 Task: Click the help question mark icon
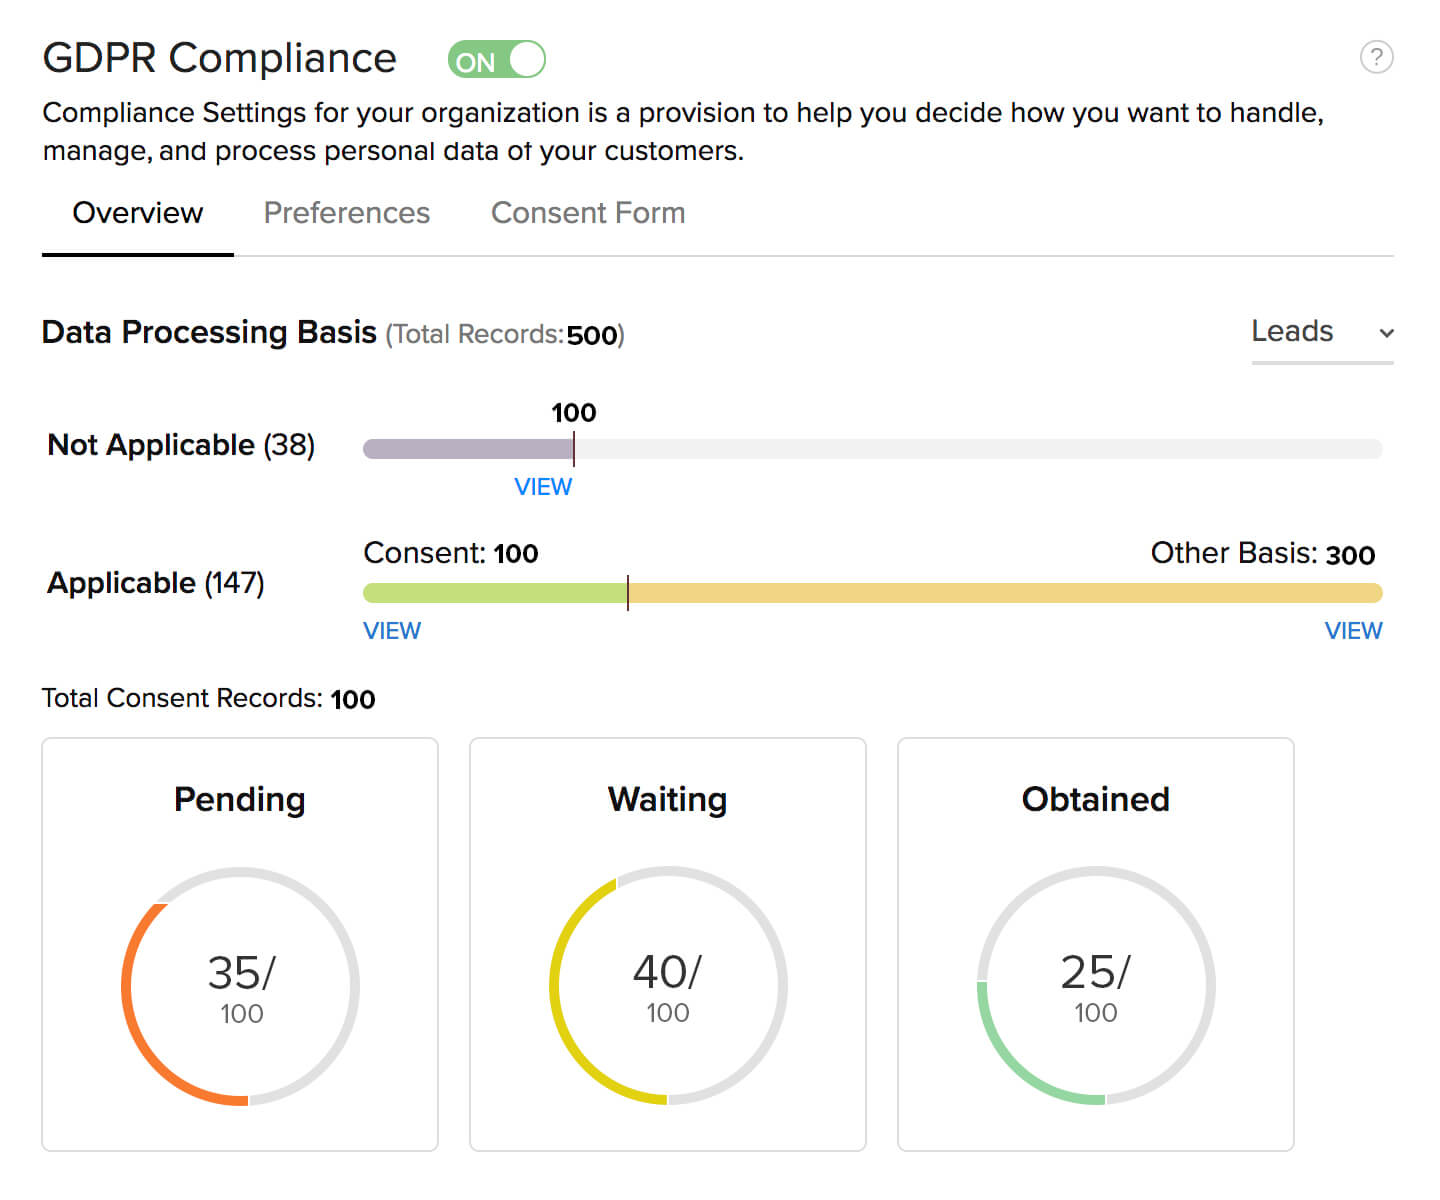[x=1376, y=58]
